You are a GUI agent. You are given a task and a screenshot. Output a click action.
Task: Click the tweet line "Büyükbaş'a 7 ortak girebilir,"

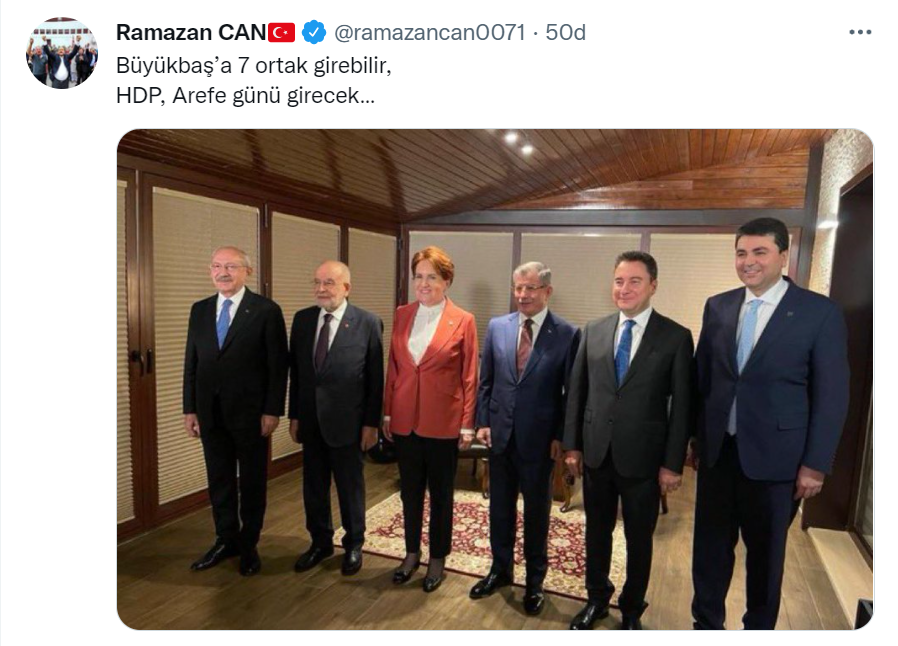(x=254, y=65)
